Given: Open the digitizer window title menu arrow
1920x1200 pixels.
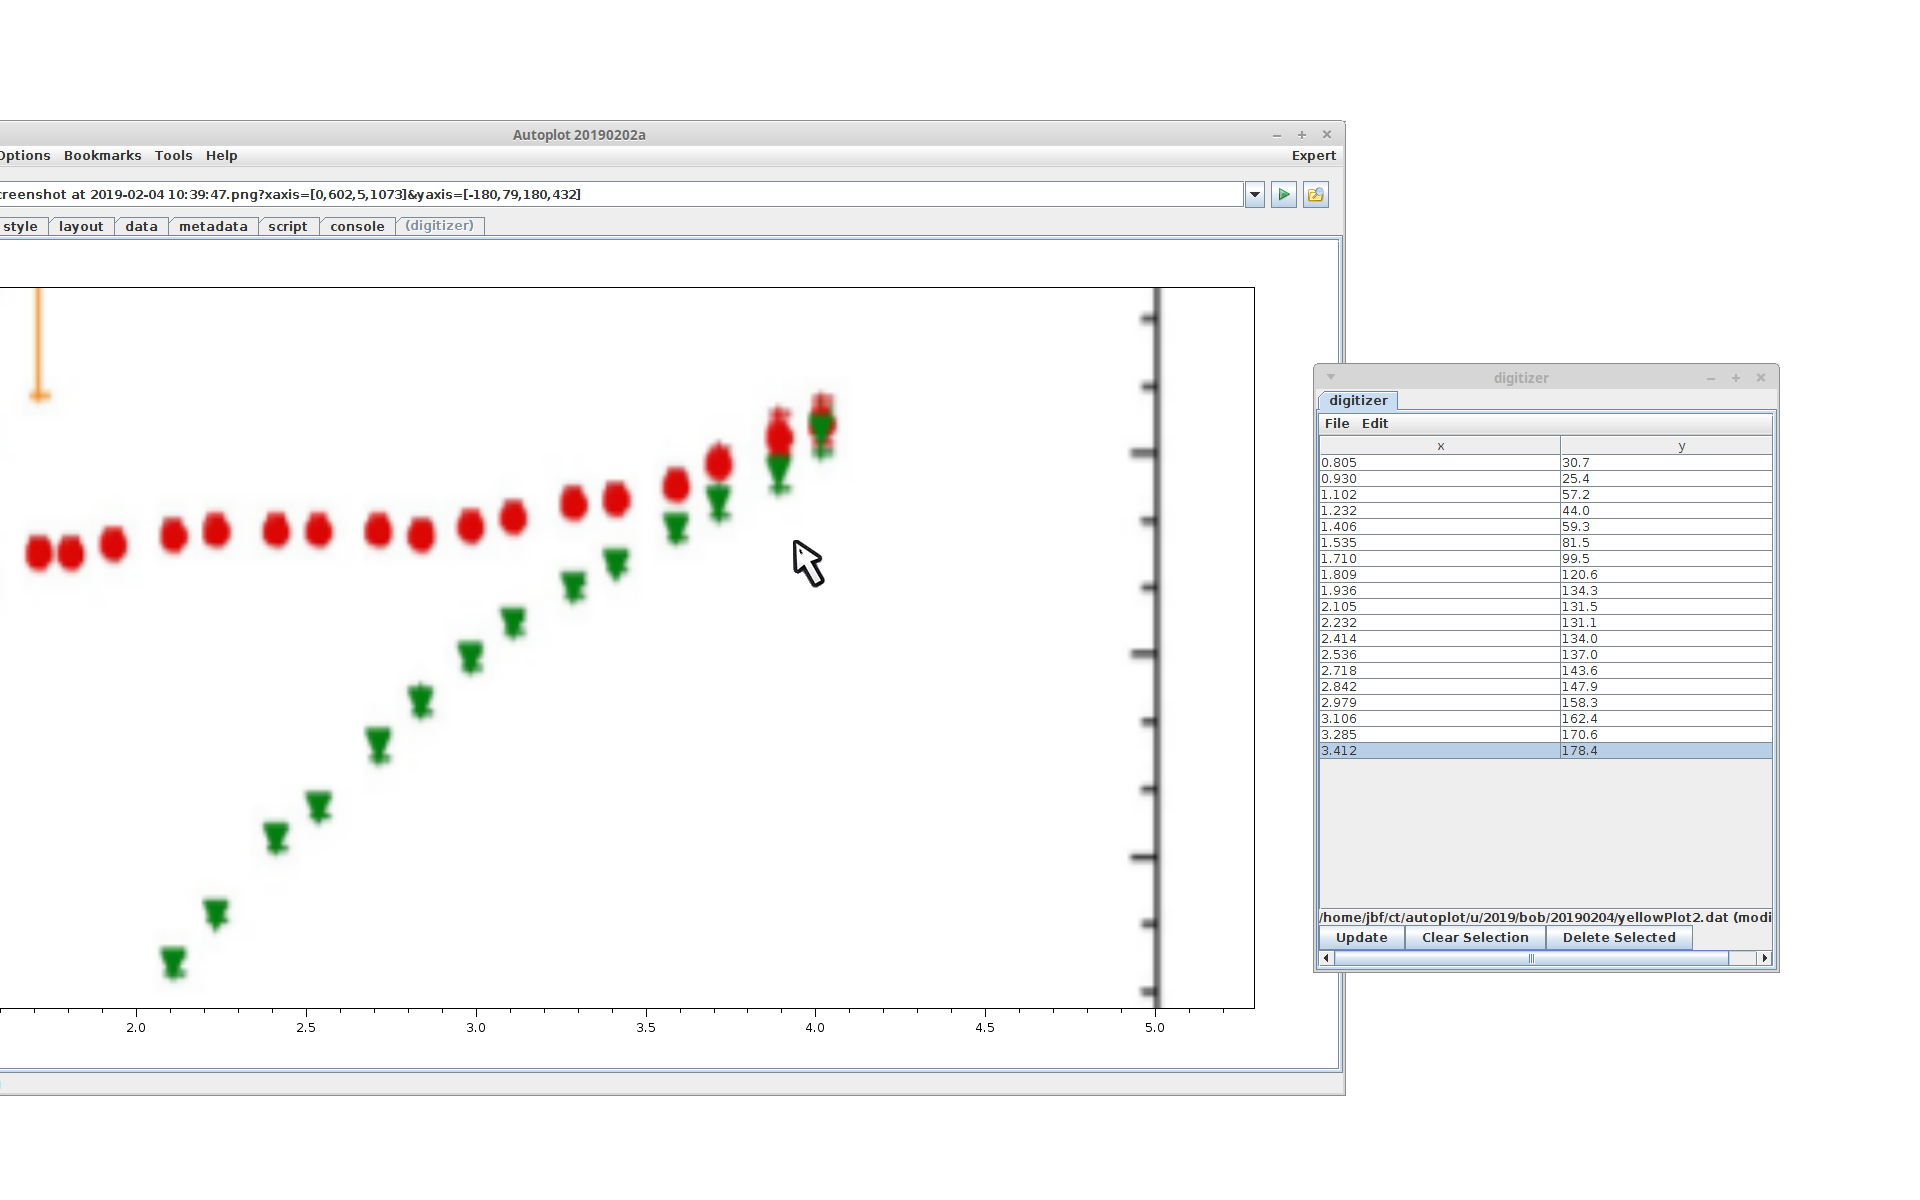Looking at the screenshot, I should [x=1331, y=378].
